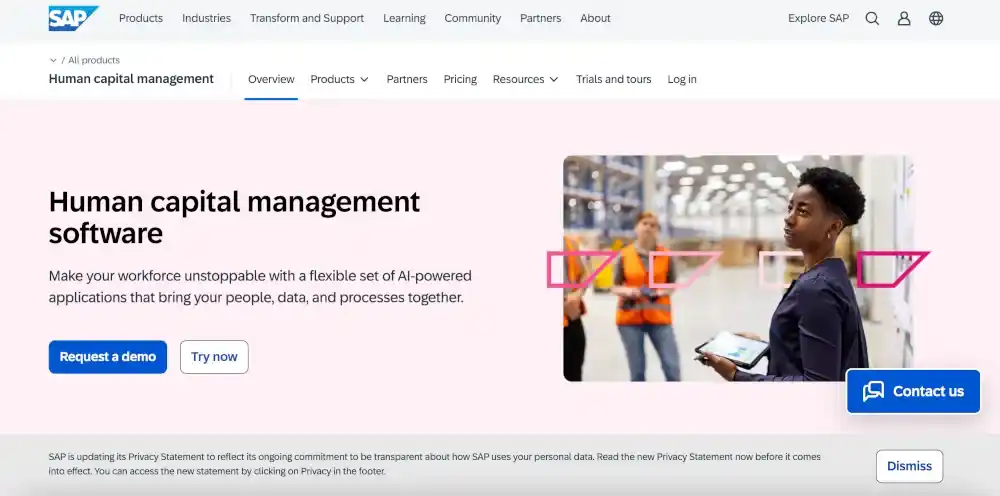Open Trials and tours link
This screenshot has width=1000, height=496.
pos(613,79)
